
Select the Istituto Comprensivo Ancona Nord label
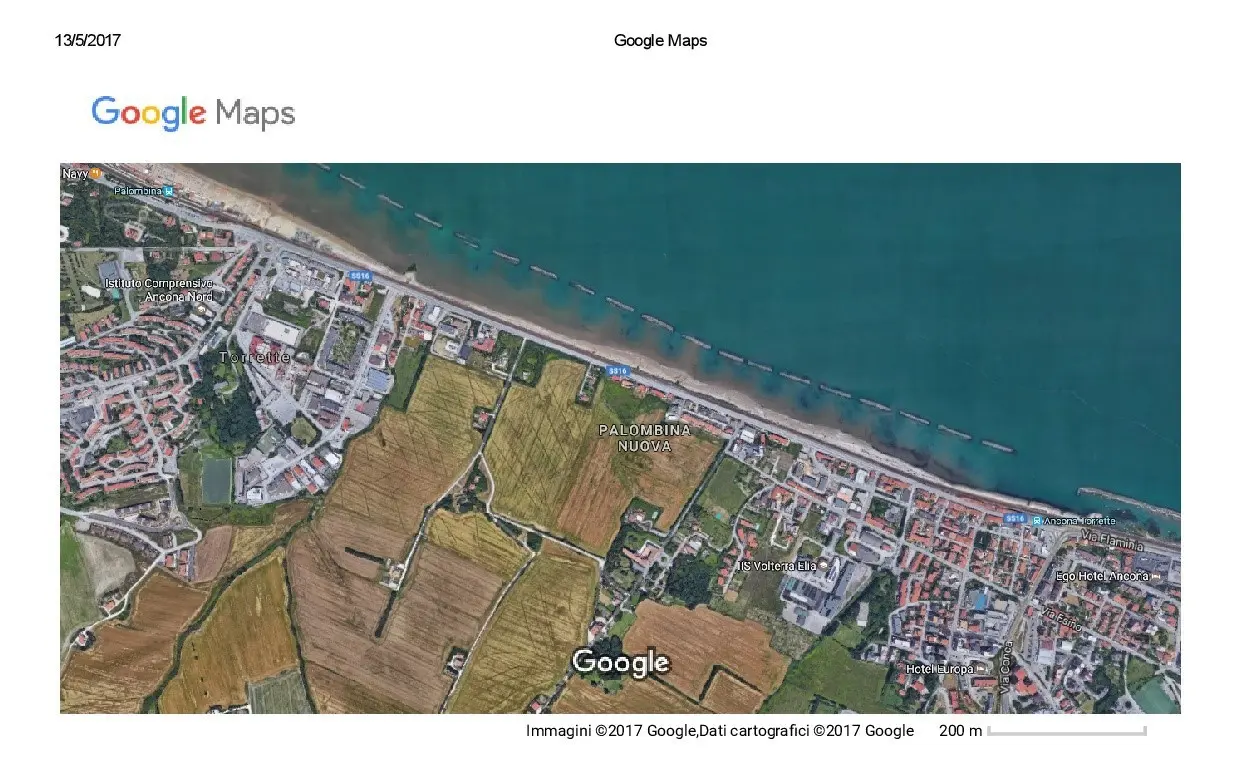coord(159,290)
